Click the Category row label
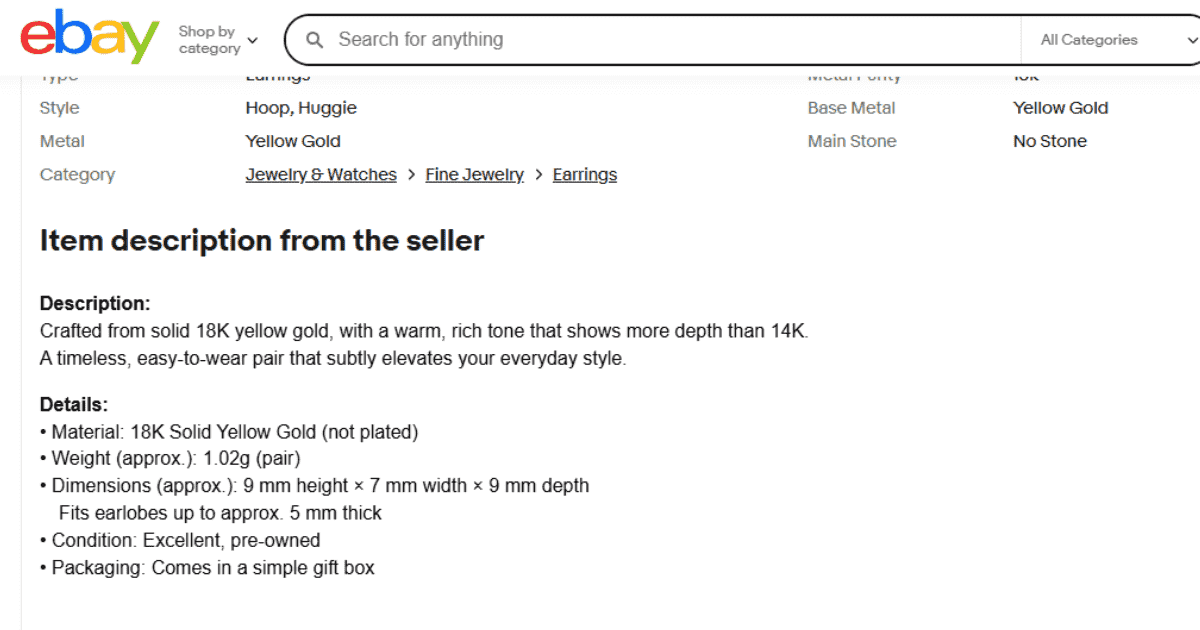 [77, 174]
